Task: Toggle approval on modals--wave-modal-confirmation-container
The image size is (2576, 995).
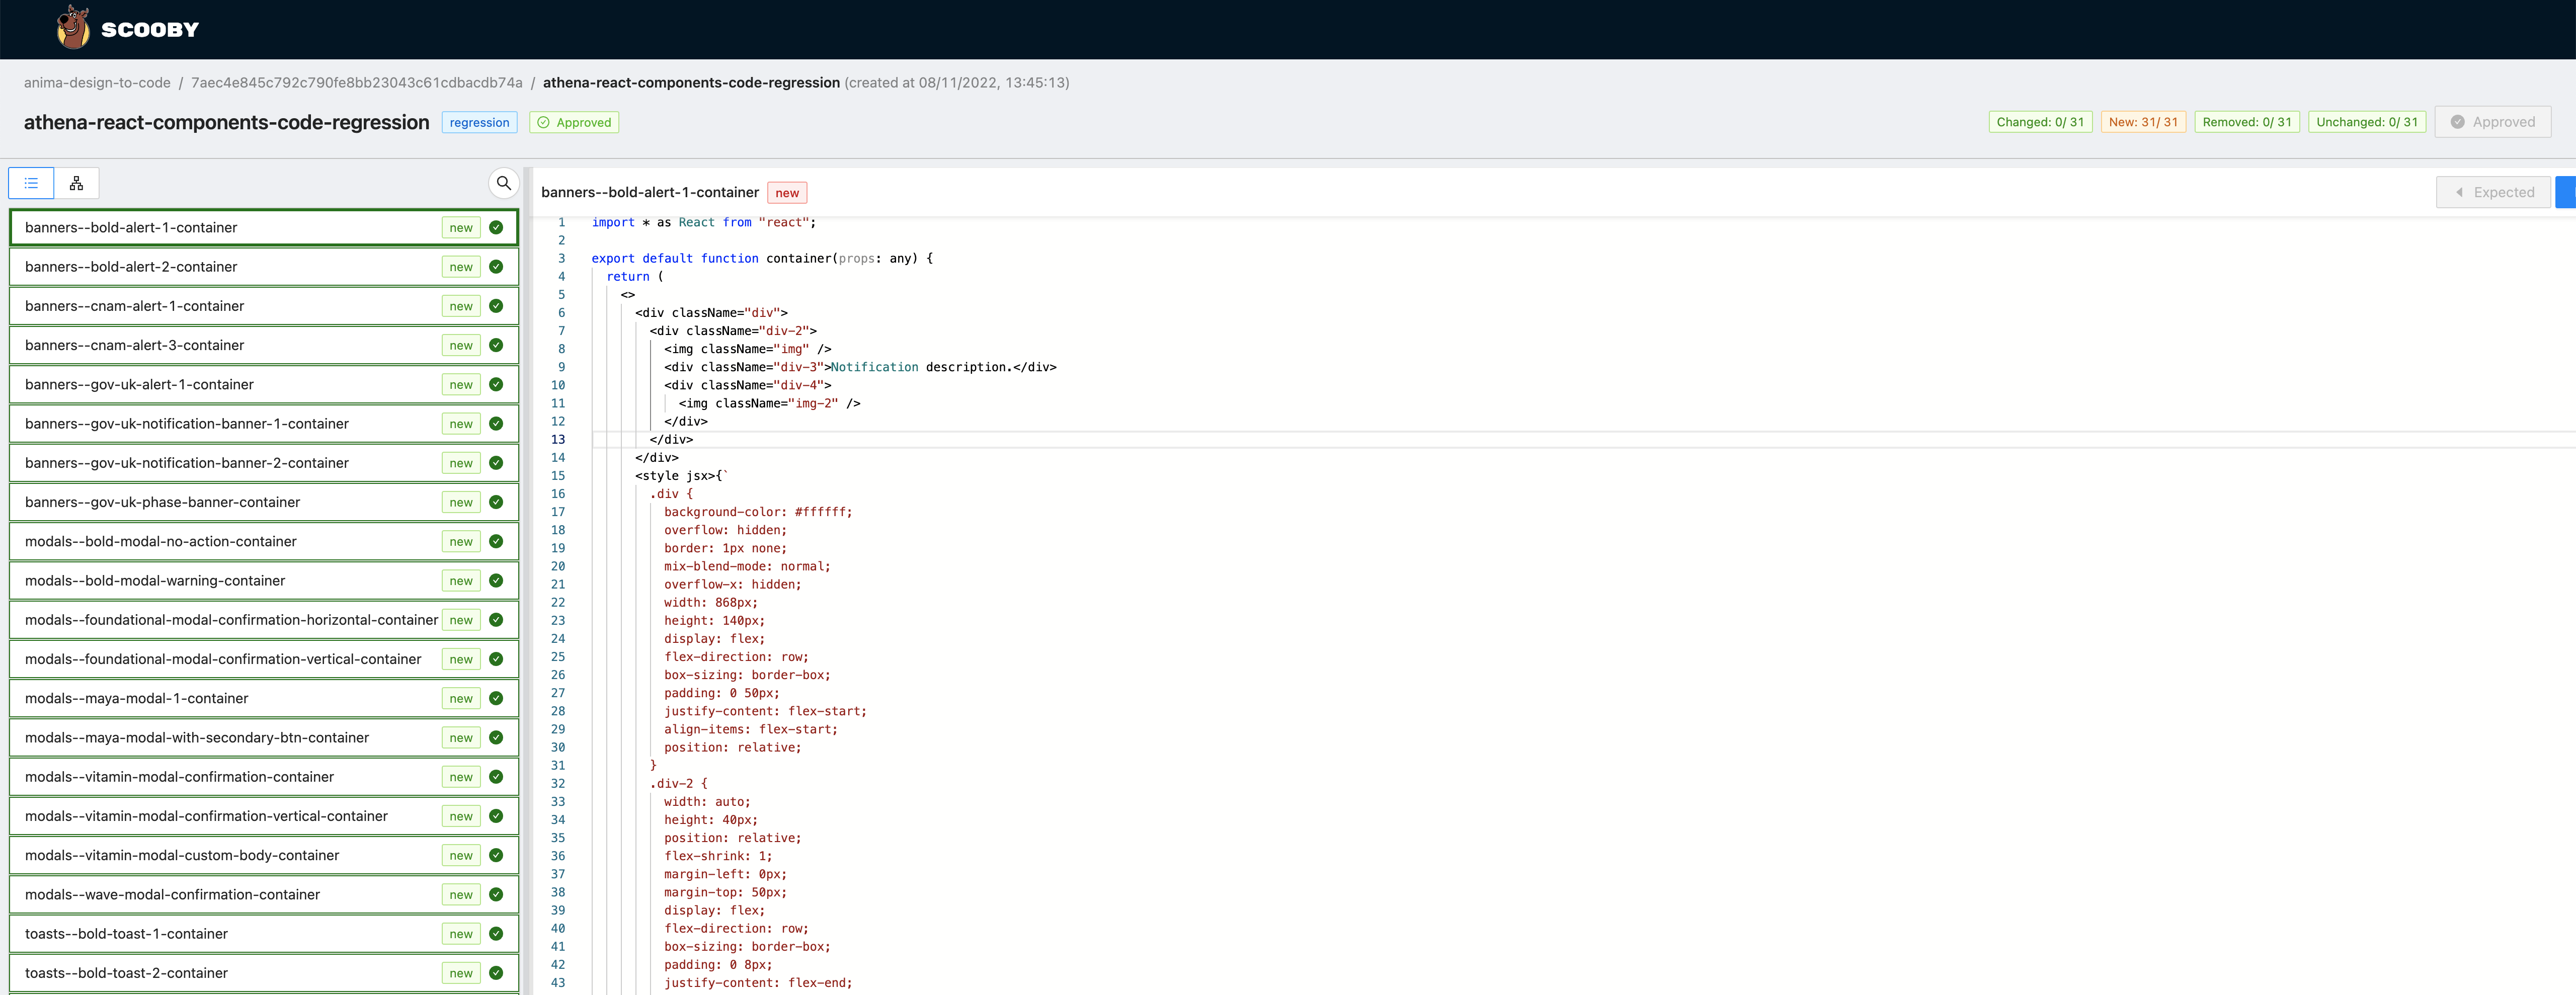Action: pos(497,894)
